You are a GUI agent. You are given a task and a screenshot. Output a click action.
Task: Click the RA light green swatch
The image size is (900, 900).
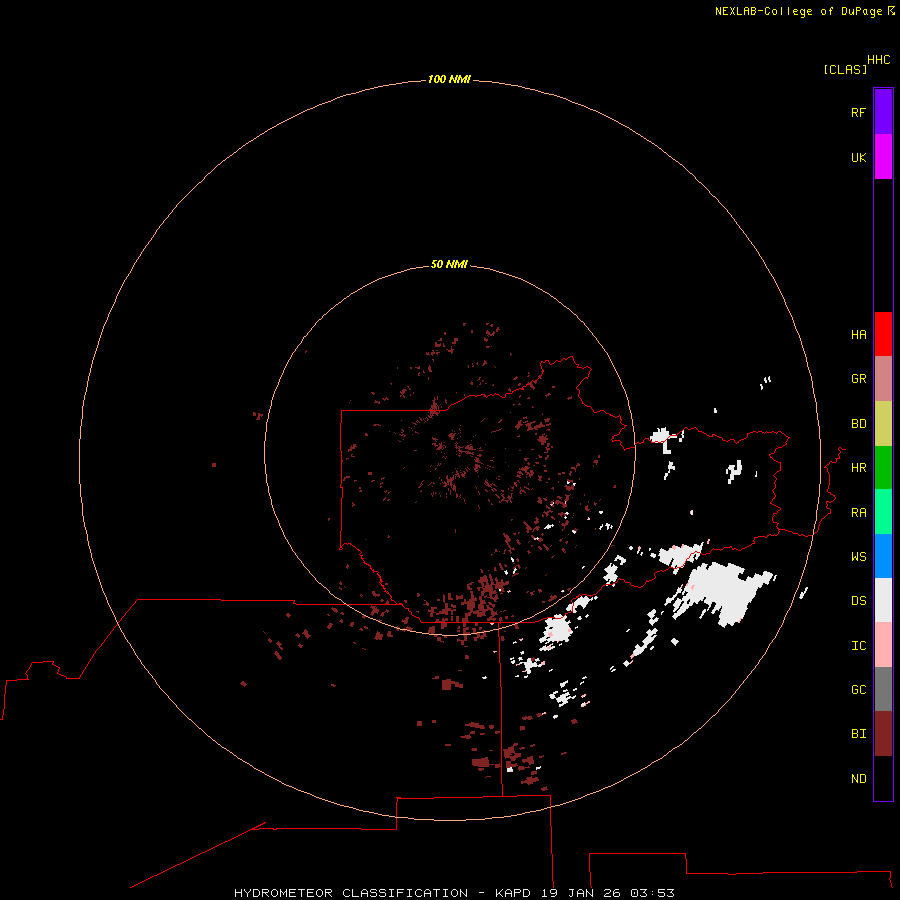[883, 512]
